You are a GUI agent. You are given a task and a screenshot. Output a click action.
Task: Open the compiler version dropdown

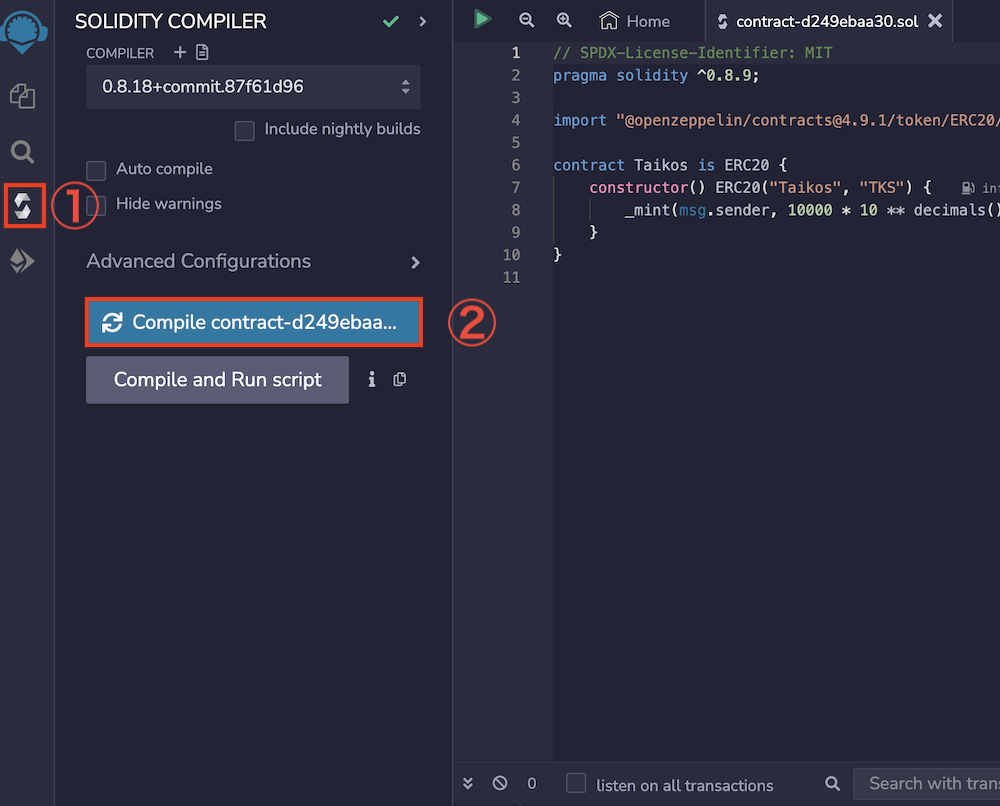(253, 87)
